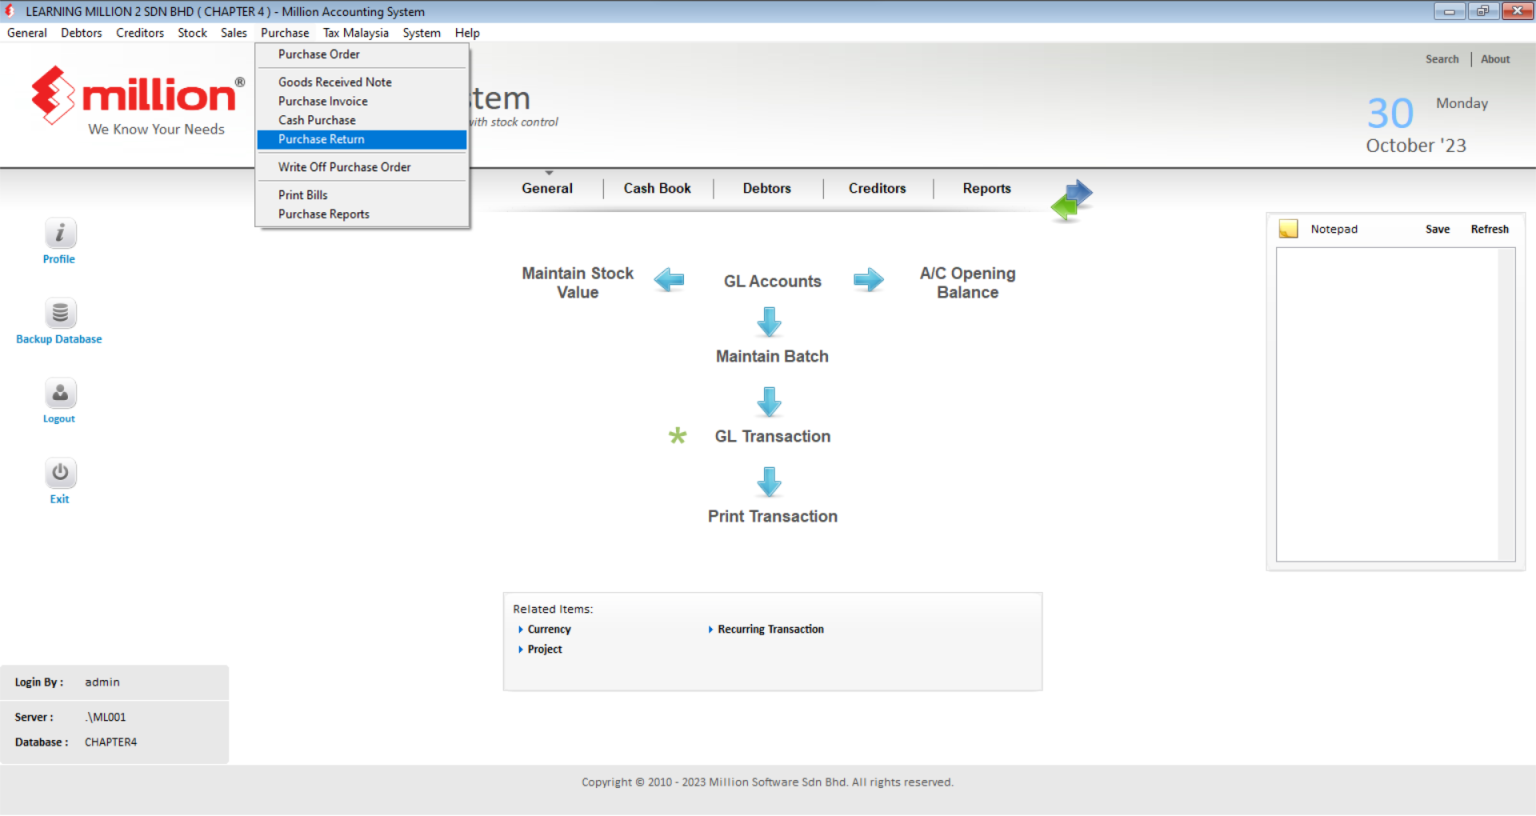This screenshot has width=1536, height=816.
Task: Save the Notepad content
Action: coord(1437,229)
